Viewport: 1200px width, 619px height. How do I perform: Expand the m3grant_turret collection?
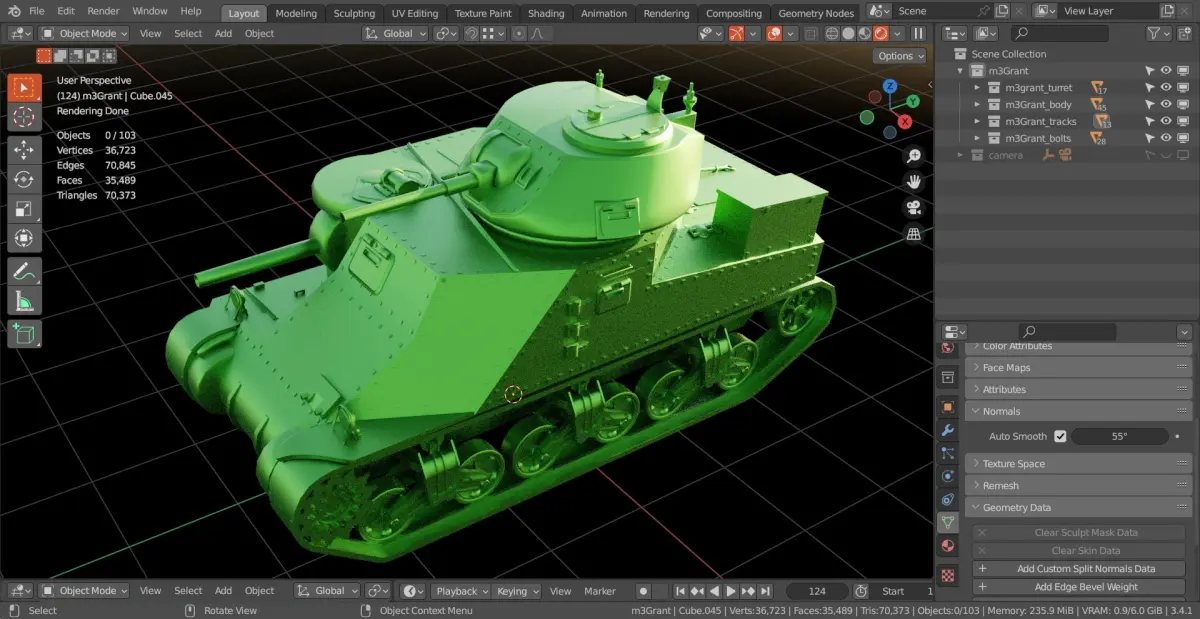tap(977, 88)
